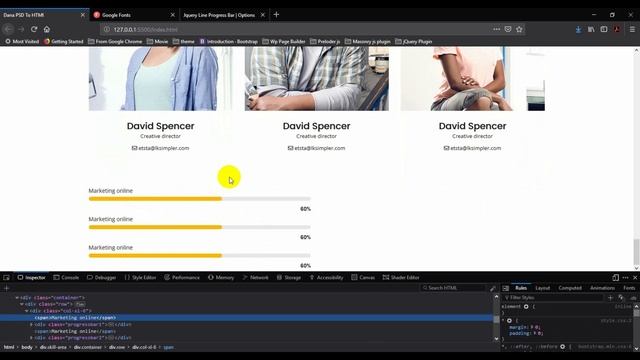The image size is (640, 360).
Task: Add a new CSS rule with plus icon
Action: 611,298
